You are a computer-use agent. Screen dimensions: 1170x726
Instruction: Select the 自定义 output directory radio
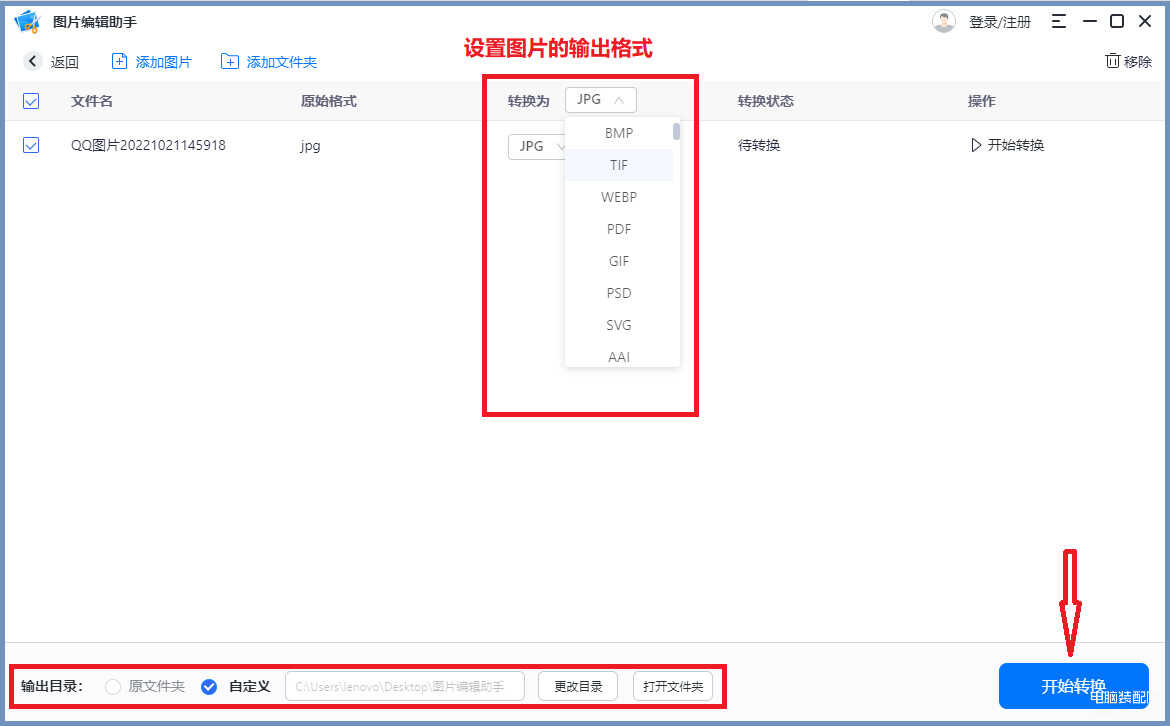coord(209,687)
